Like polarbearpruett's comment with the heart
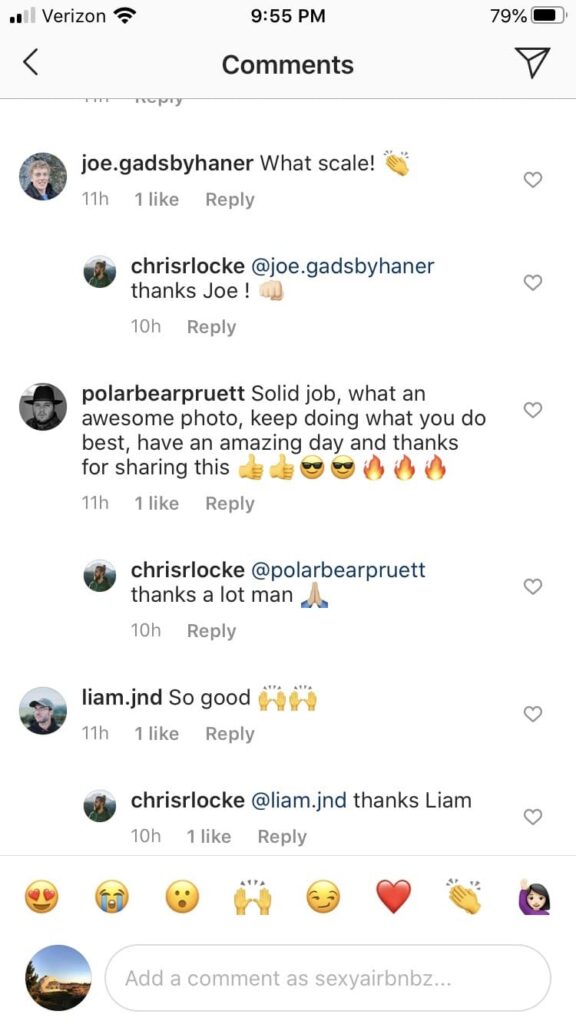Screen dimensions: 576x1024 click(532, 410)
